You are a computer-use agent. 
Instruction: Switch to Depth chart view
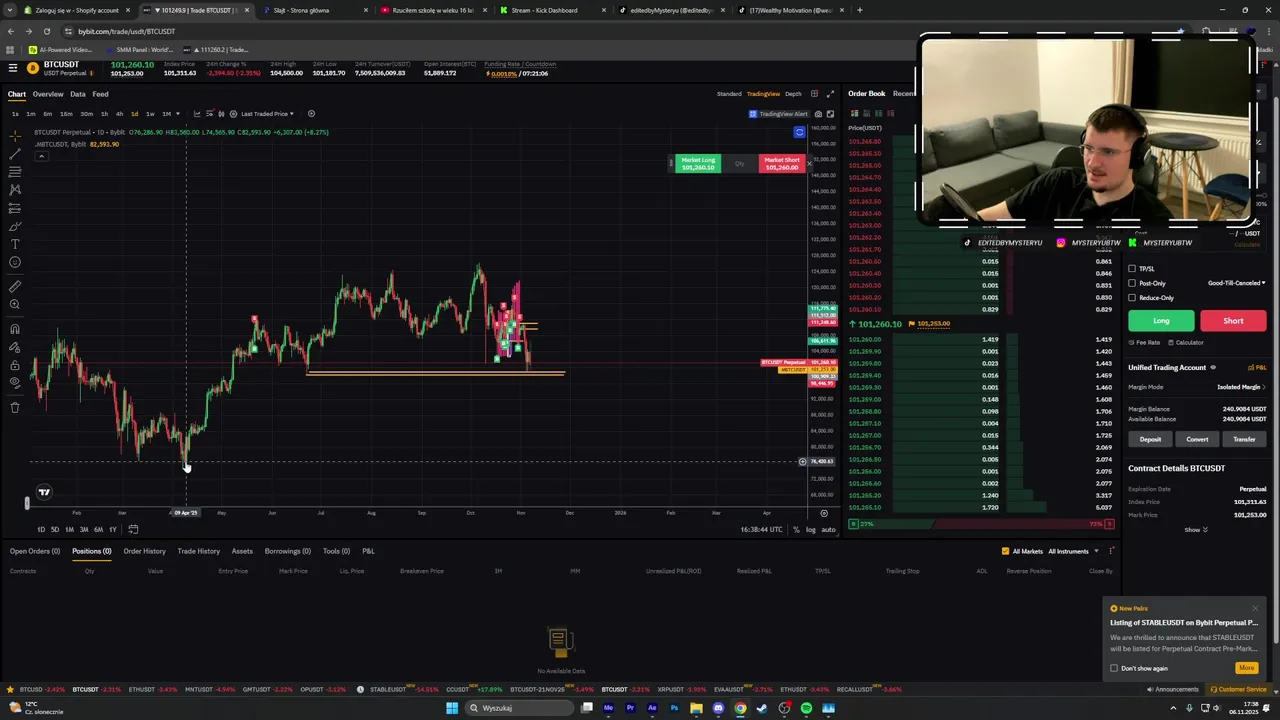pos(793,94)
